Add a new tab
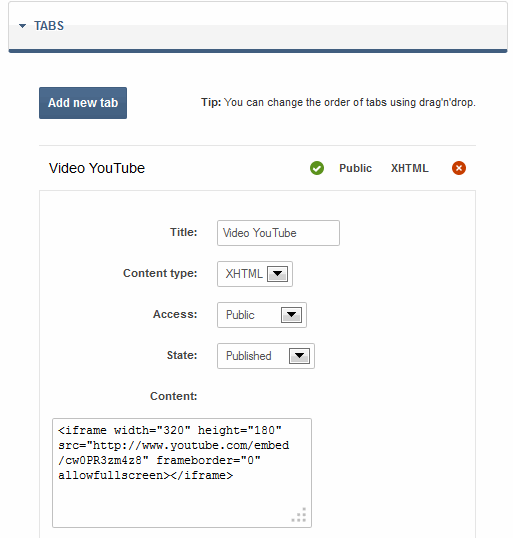This screenshot has height=538, width=513. pos(83,103)
